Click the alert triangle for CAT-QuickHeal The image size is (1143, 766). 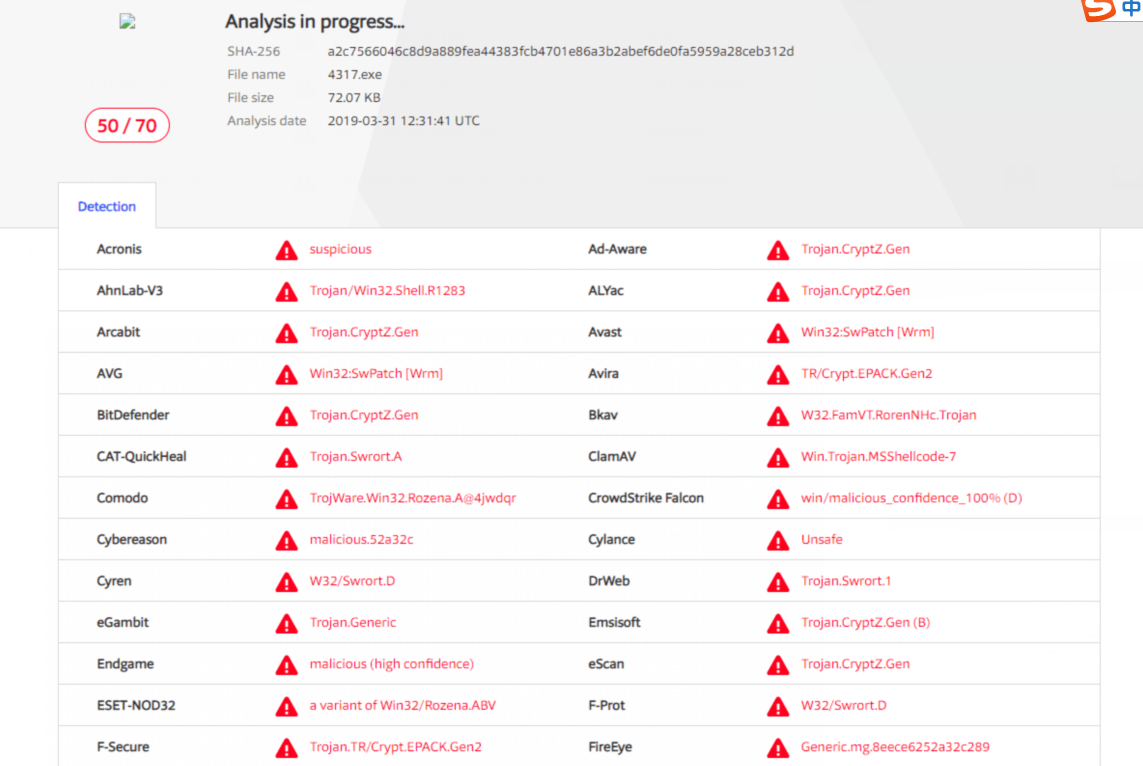pyautogui.click(x=286, y=458)
